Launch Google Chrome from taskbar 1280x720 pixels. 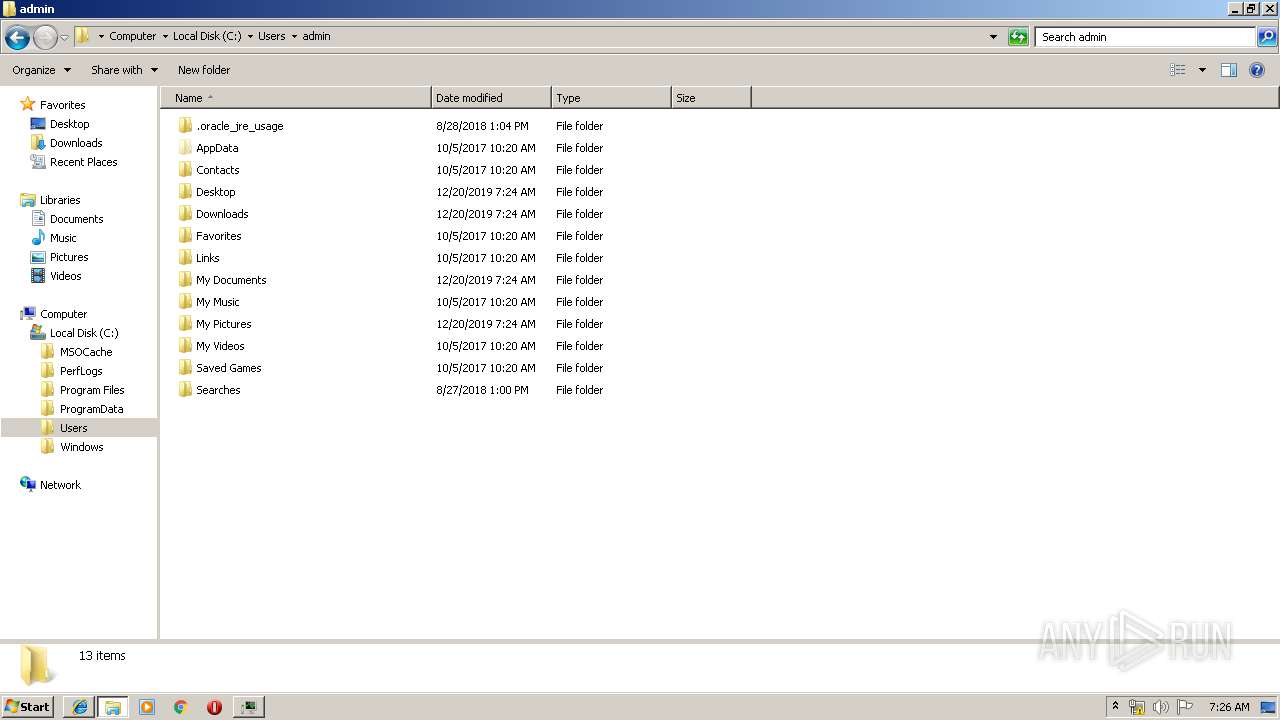point(180,707)
